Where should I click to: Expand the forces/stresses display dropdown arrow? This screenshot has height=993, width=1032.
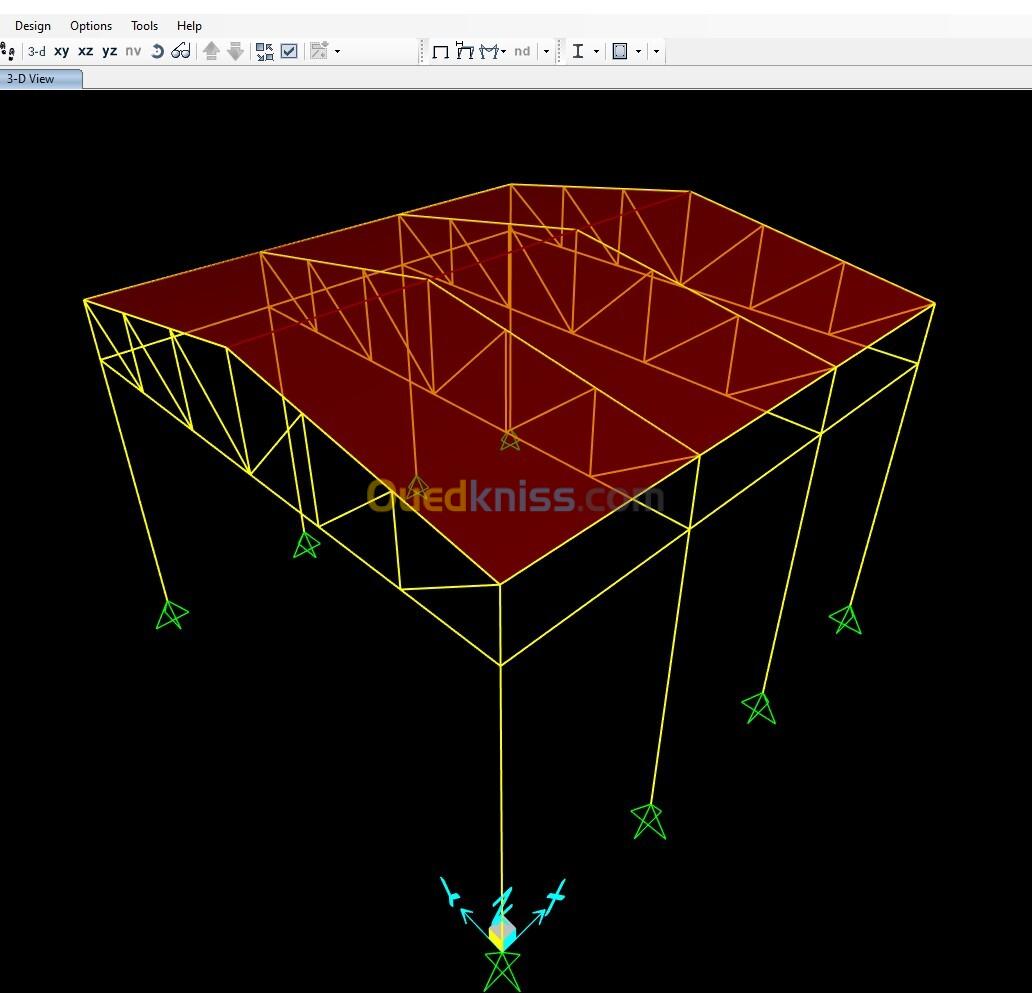[504, 51]
